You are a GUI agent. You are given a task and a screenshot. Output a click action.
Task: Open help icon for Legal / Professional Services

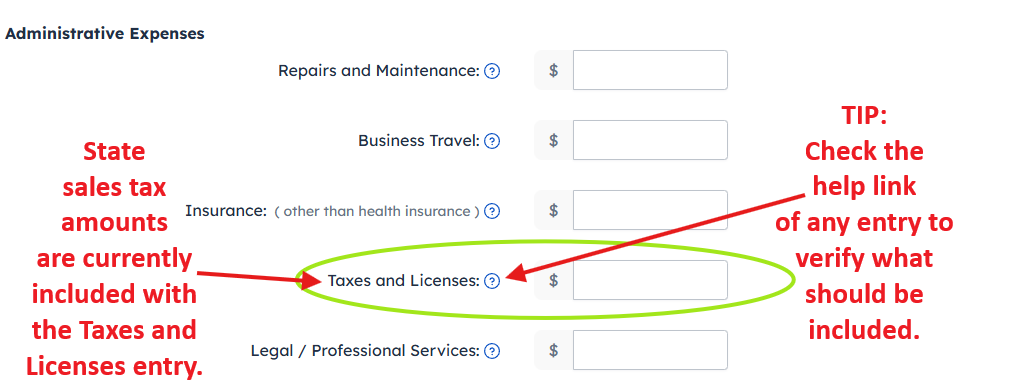tap(492, 351)
